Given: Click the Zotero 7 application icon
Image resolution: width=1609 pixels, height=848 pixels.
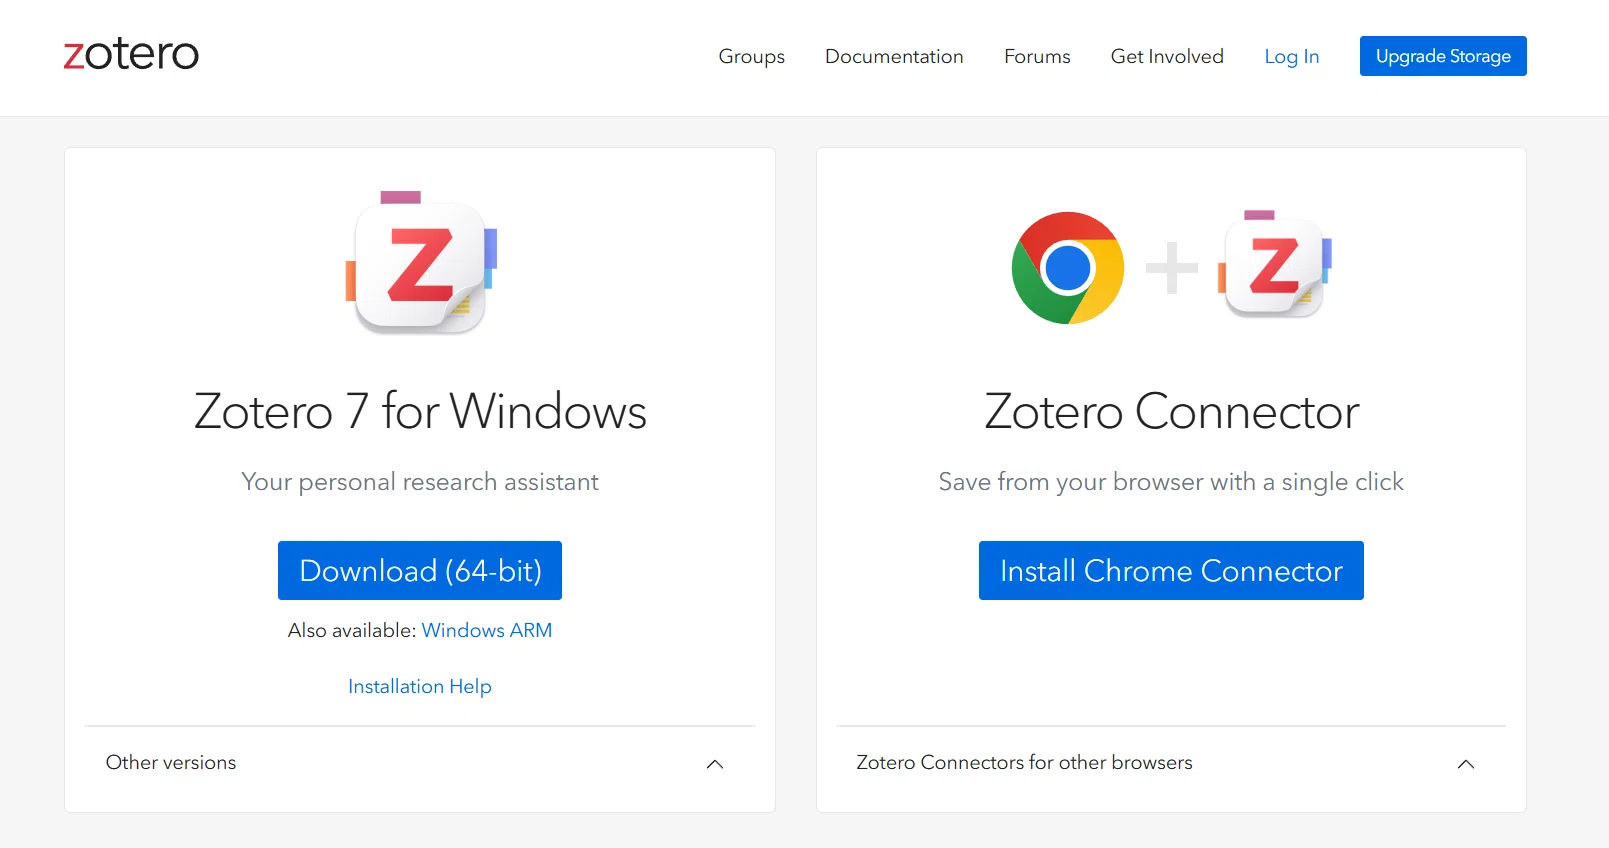Looking at the screenshot, I should tap(419, 265).
